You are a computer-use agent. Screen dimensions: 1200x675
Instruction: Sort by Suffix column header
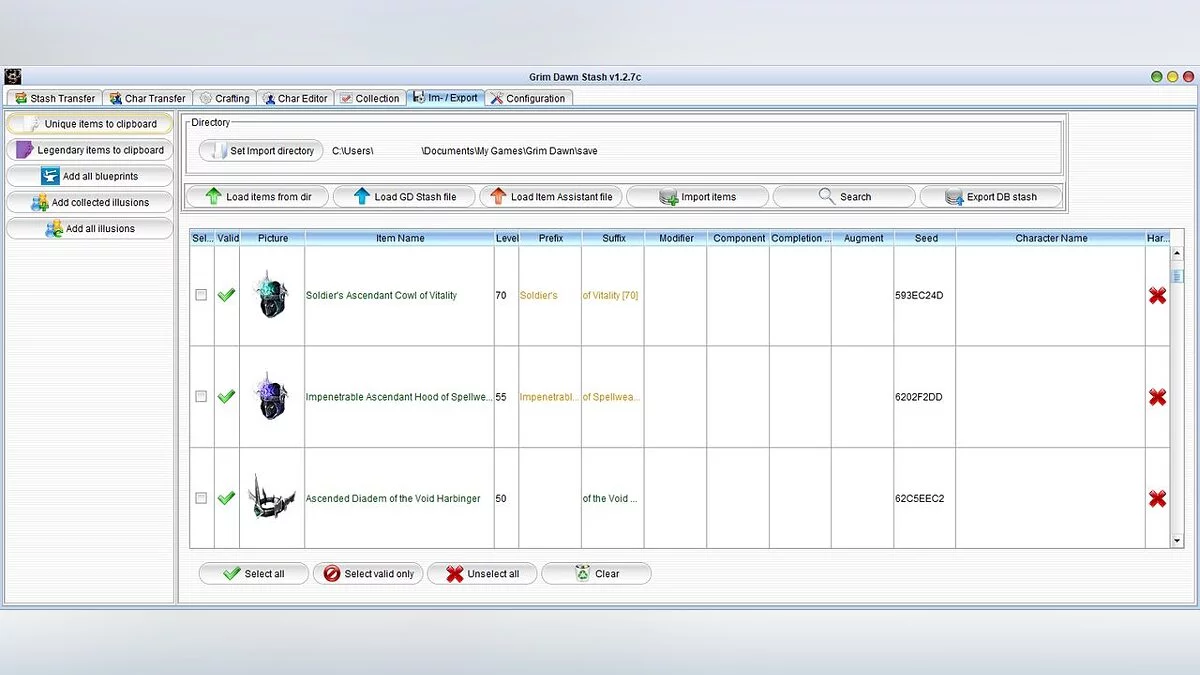[613, 238]
